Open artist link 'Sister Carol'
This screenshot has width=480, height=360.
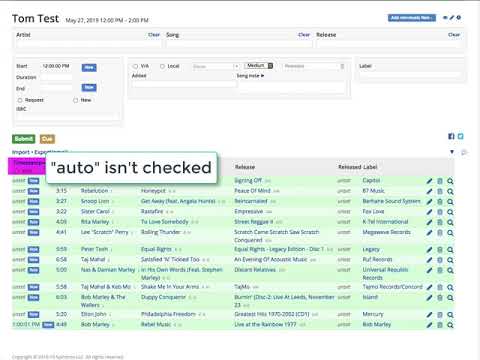tap(95, 212)
